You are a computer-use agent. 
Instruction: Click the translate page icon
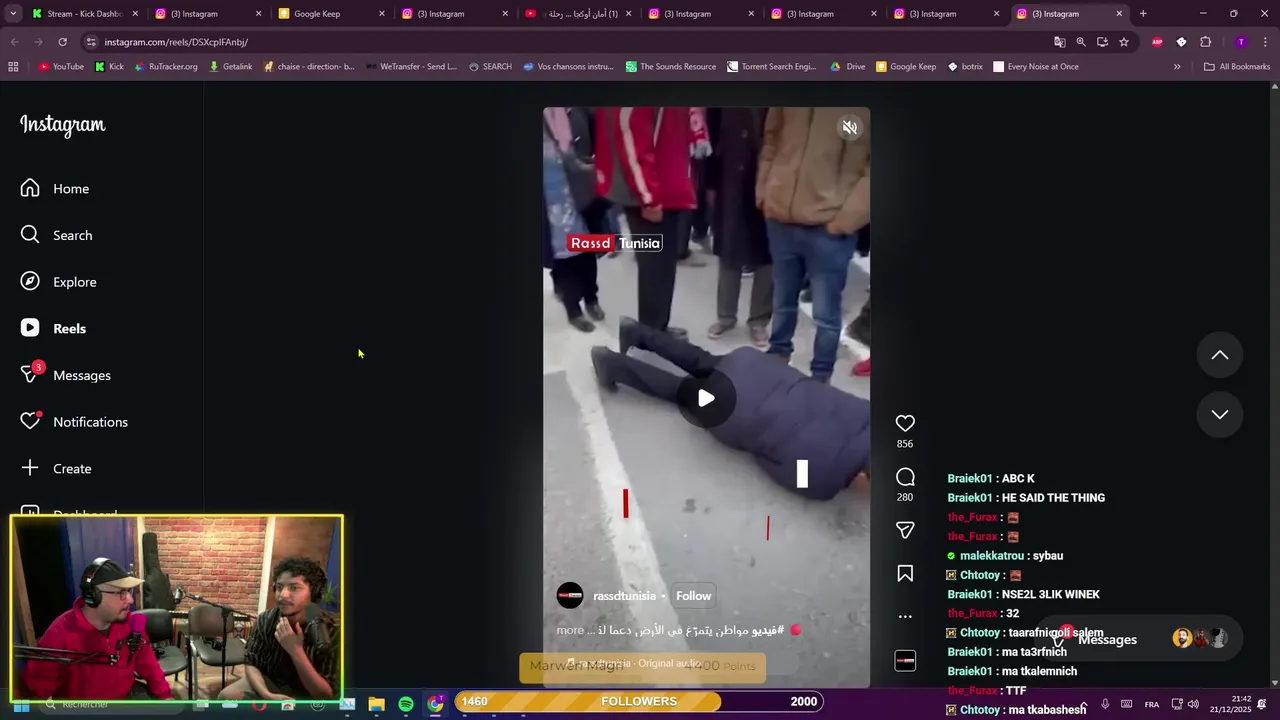click(x=1059, y=42)
